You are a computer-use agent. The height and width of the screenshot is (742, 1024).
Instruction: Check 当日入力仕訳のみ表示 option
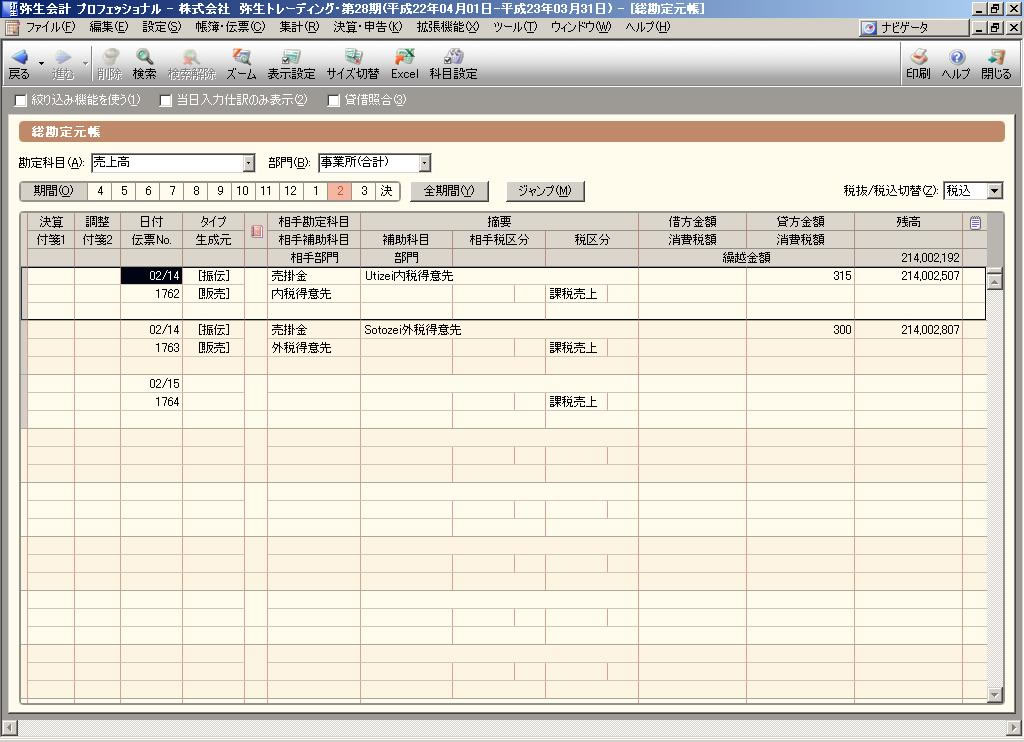click(166, 100)
